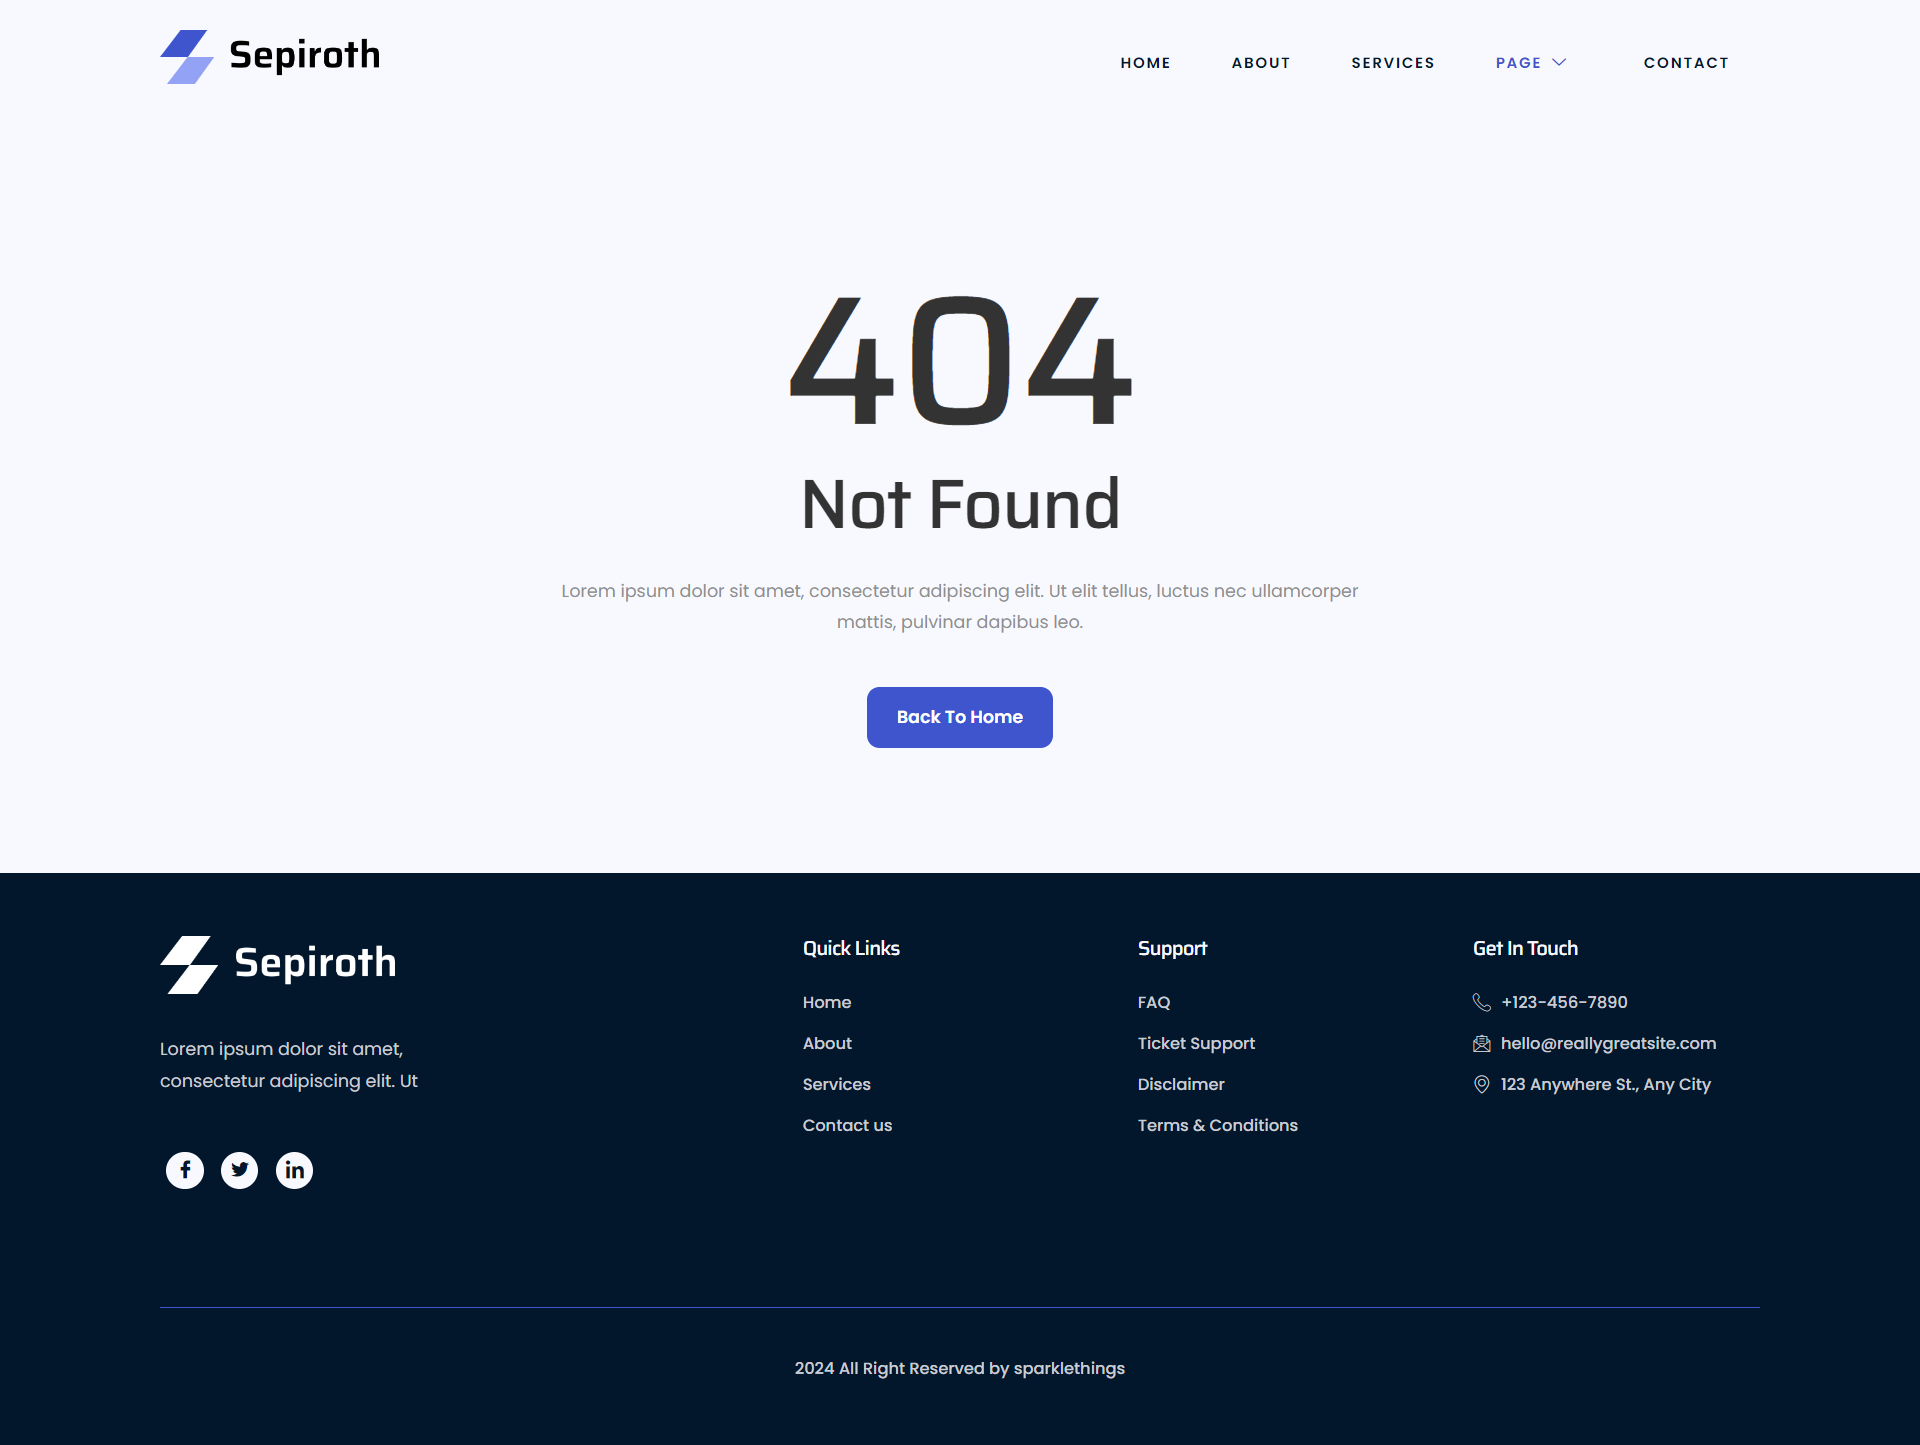Open the Twitter social icon
1920x1445 pixels.
[239, 1170]
